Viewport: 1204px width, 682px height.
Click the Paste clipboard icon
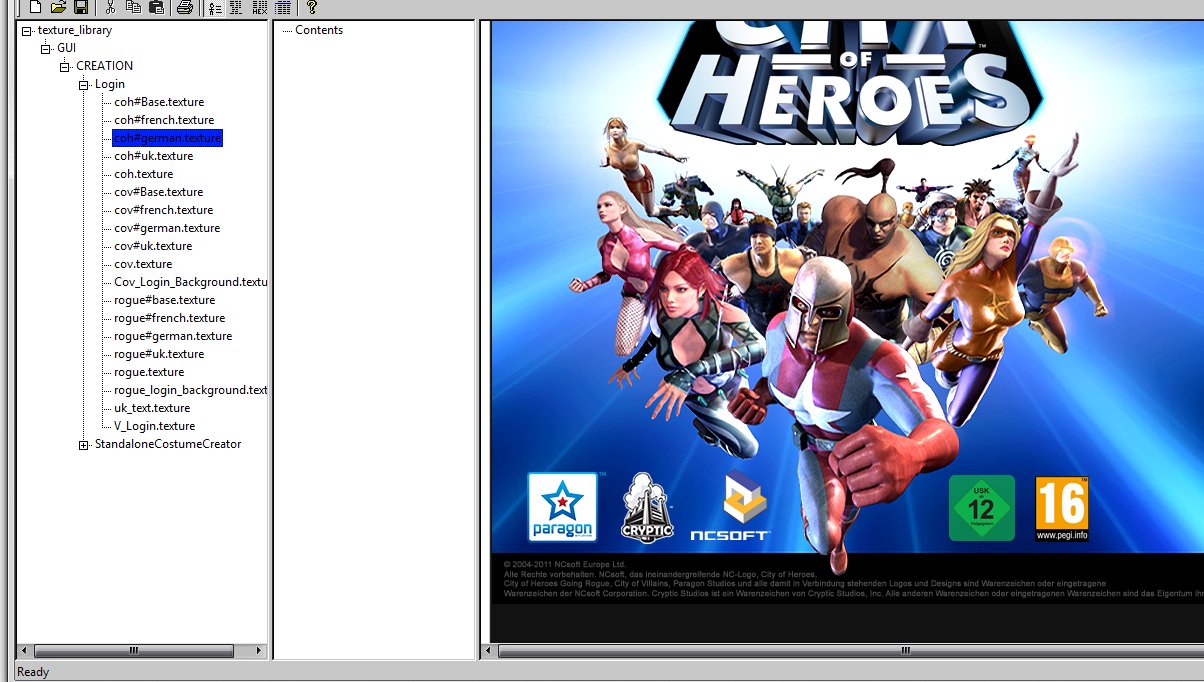click(156, 7)
